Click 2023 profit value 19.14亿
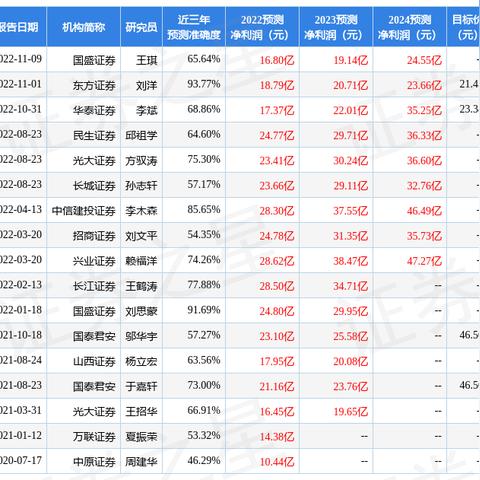The image size is (480, 480). coord(351,61)
